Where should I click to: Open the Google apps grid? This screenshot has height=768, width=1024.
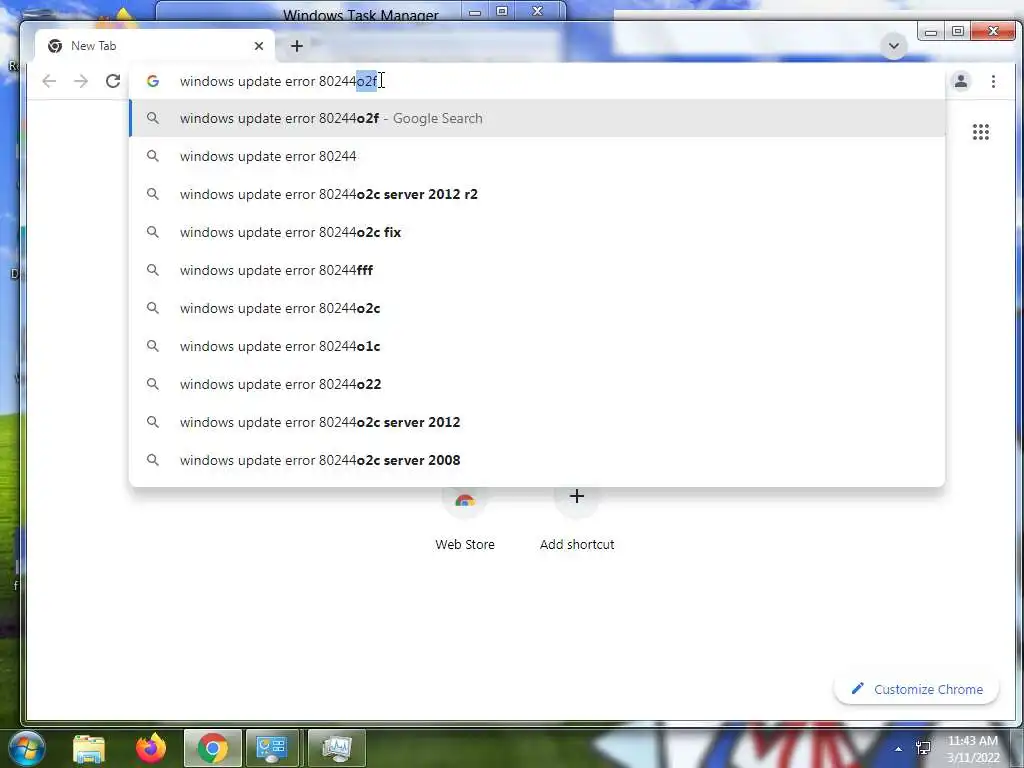point(980,132)
